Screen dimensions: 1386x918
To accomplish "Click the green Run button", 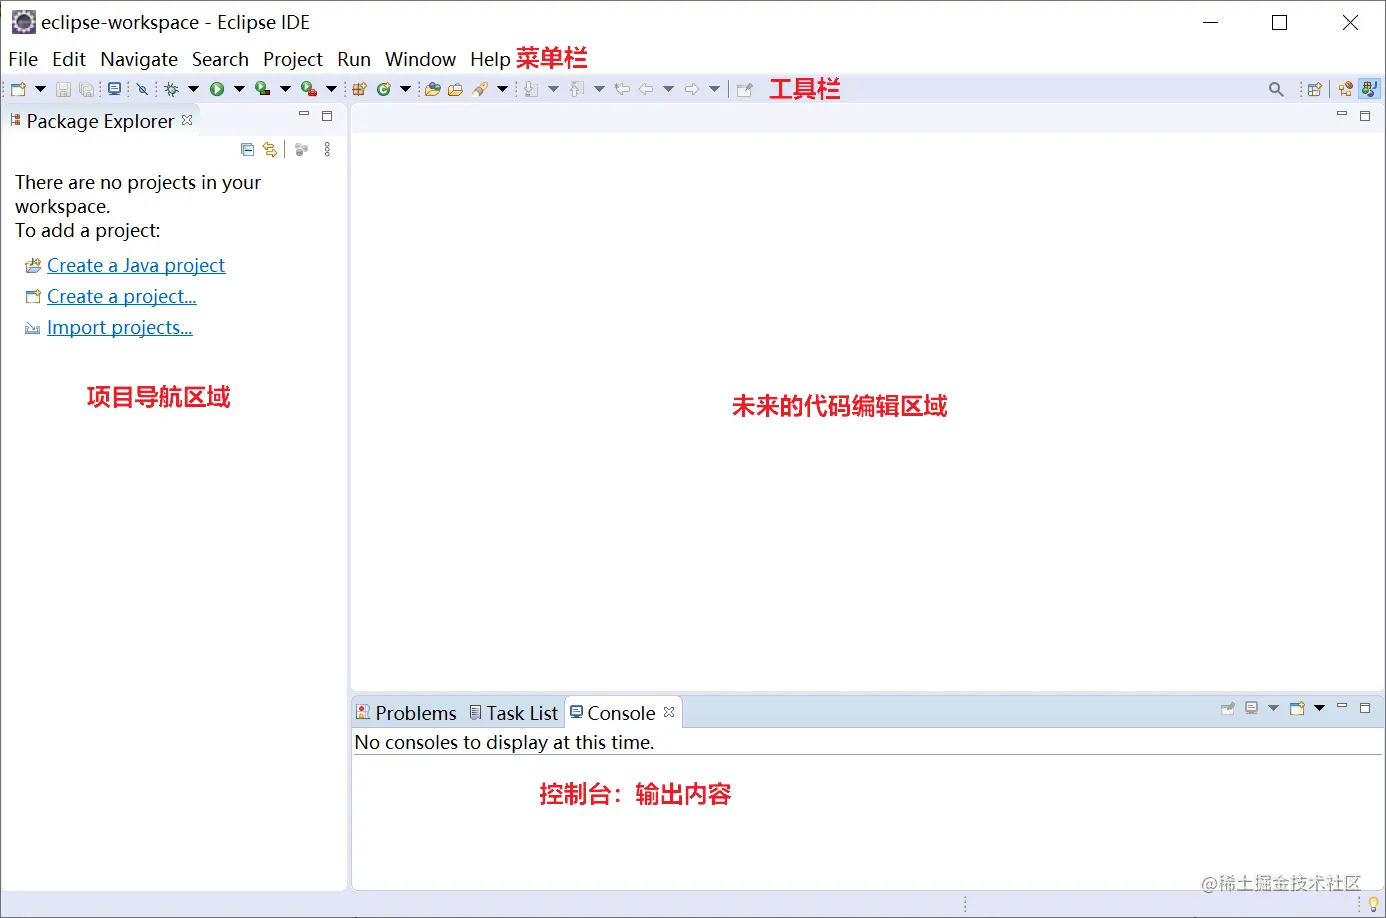I will (217, 89).
